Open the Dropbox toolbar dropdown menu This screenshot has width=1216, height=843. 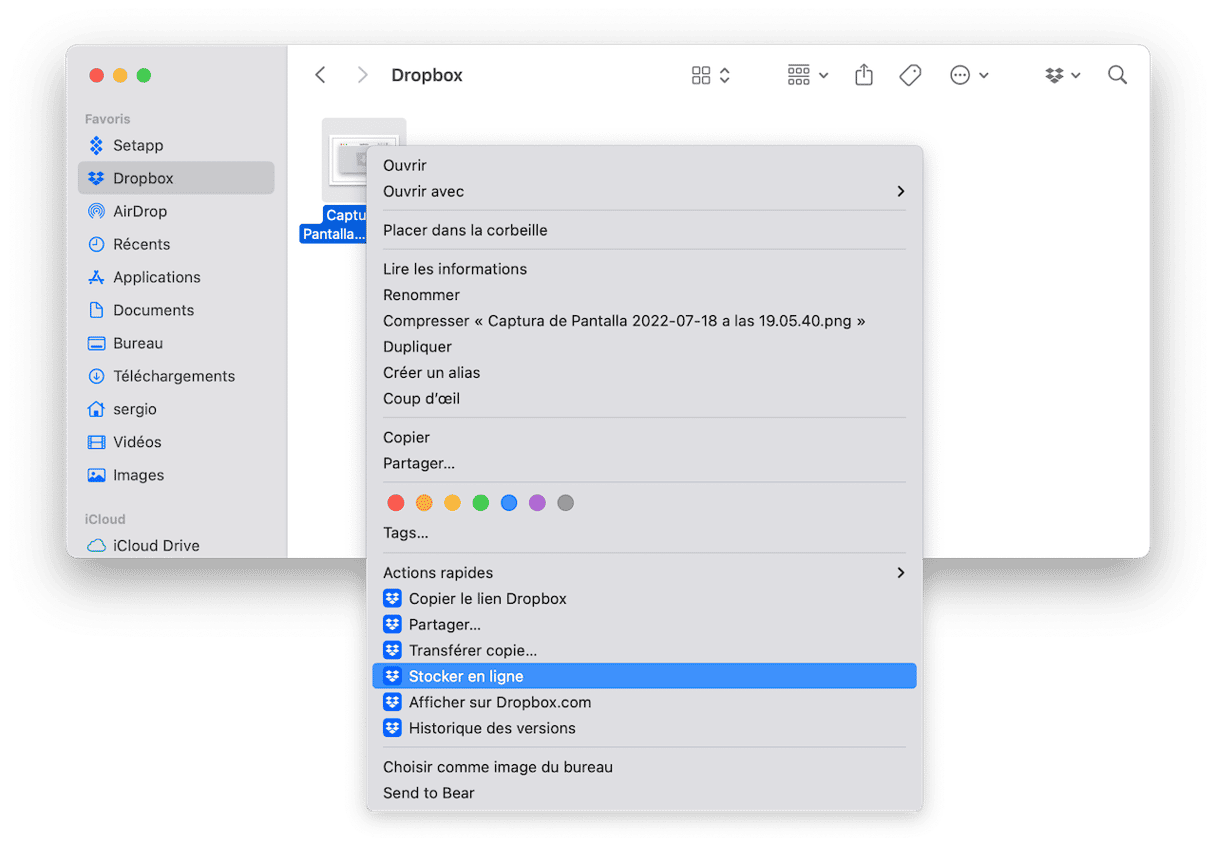tap(1062, 75)
